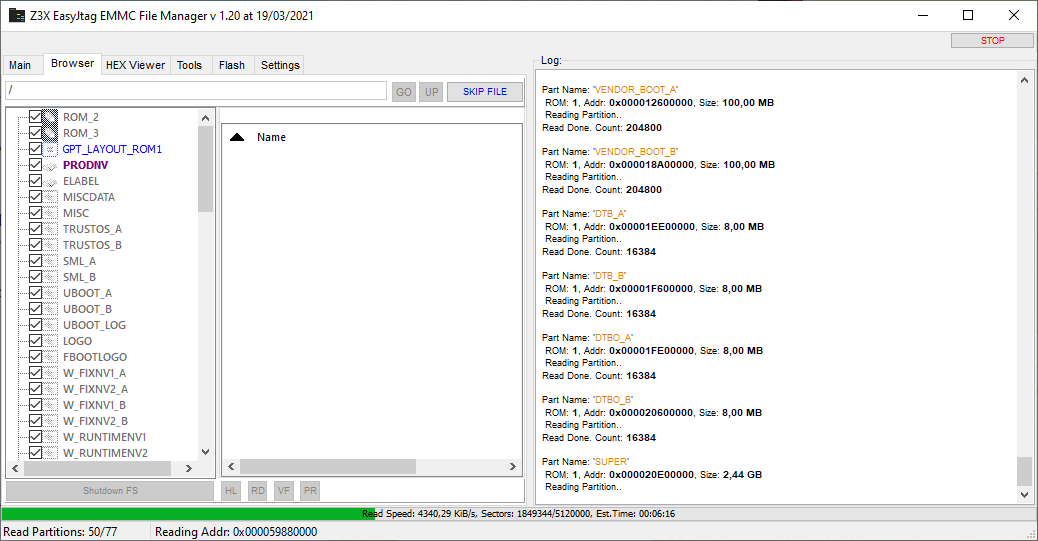The height and width of the screenshot is (541, 1038).
Task: Click the FBOOTLOGO partition icon
Action: [x=50, y=357]
